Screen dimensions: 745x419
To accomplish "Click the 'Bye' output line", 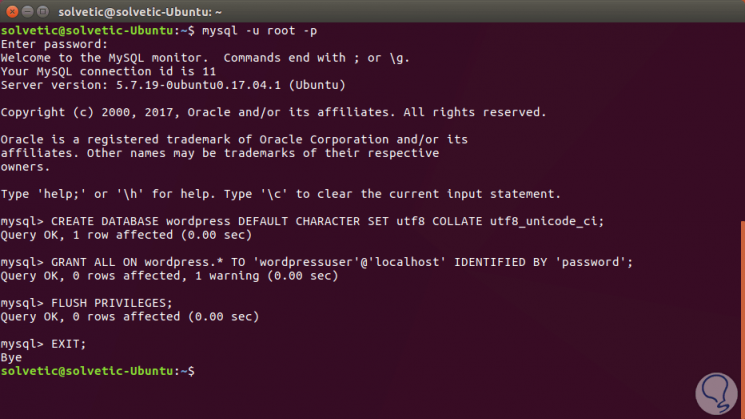I will [x=12, y=357].
